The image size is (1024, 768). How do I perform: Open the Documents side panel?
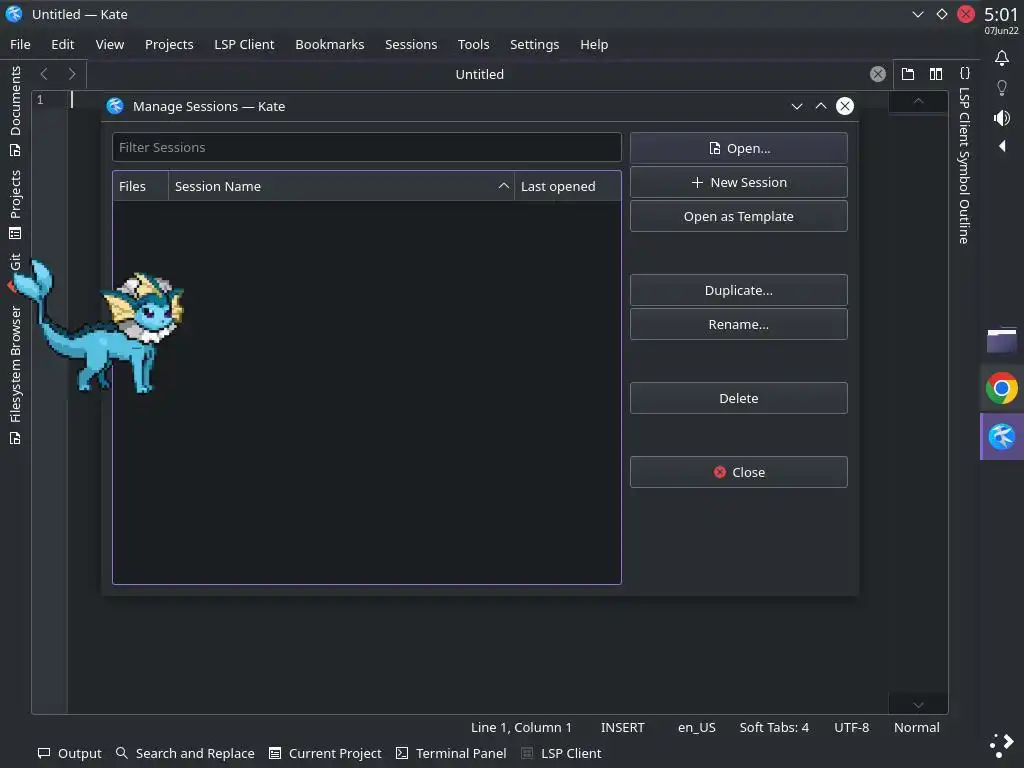(x=15, y=111)
